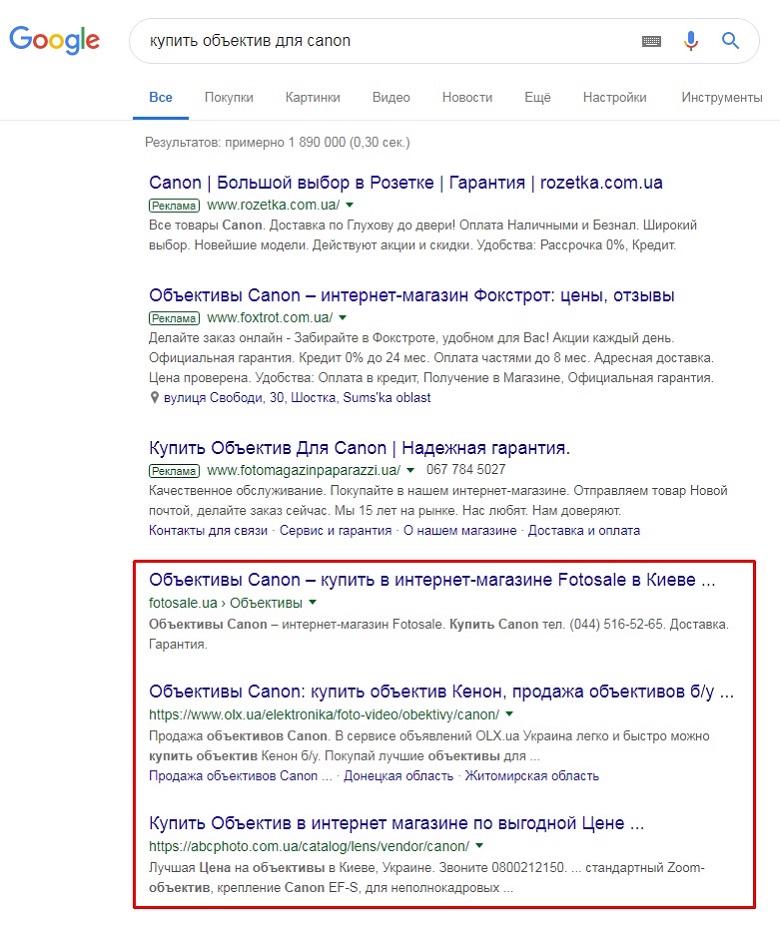Open the Продажа объективов Canon sitelink
Image resolution: width=780 pixels, height=925 pixels.
pyautogui.click(x=240, y=776)
